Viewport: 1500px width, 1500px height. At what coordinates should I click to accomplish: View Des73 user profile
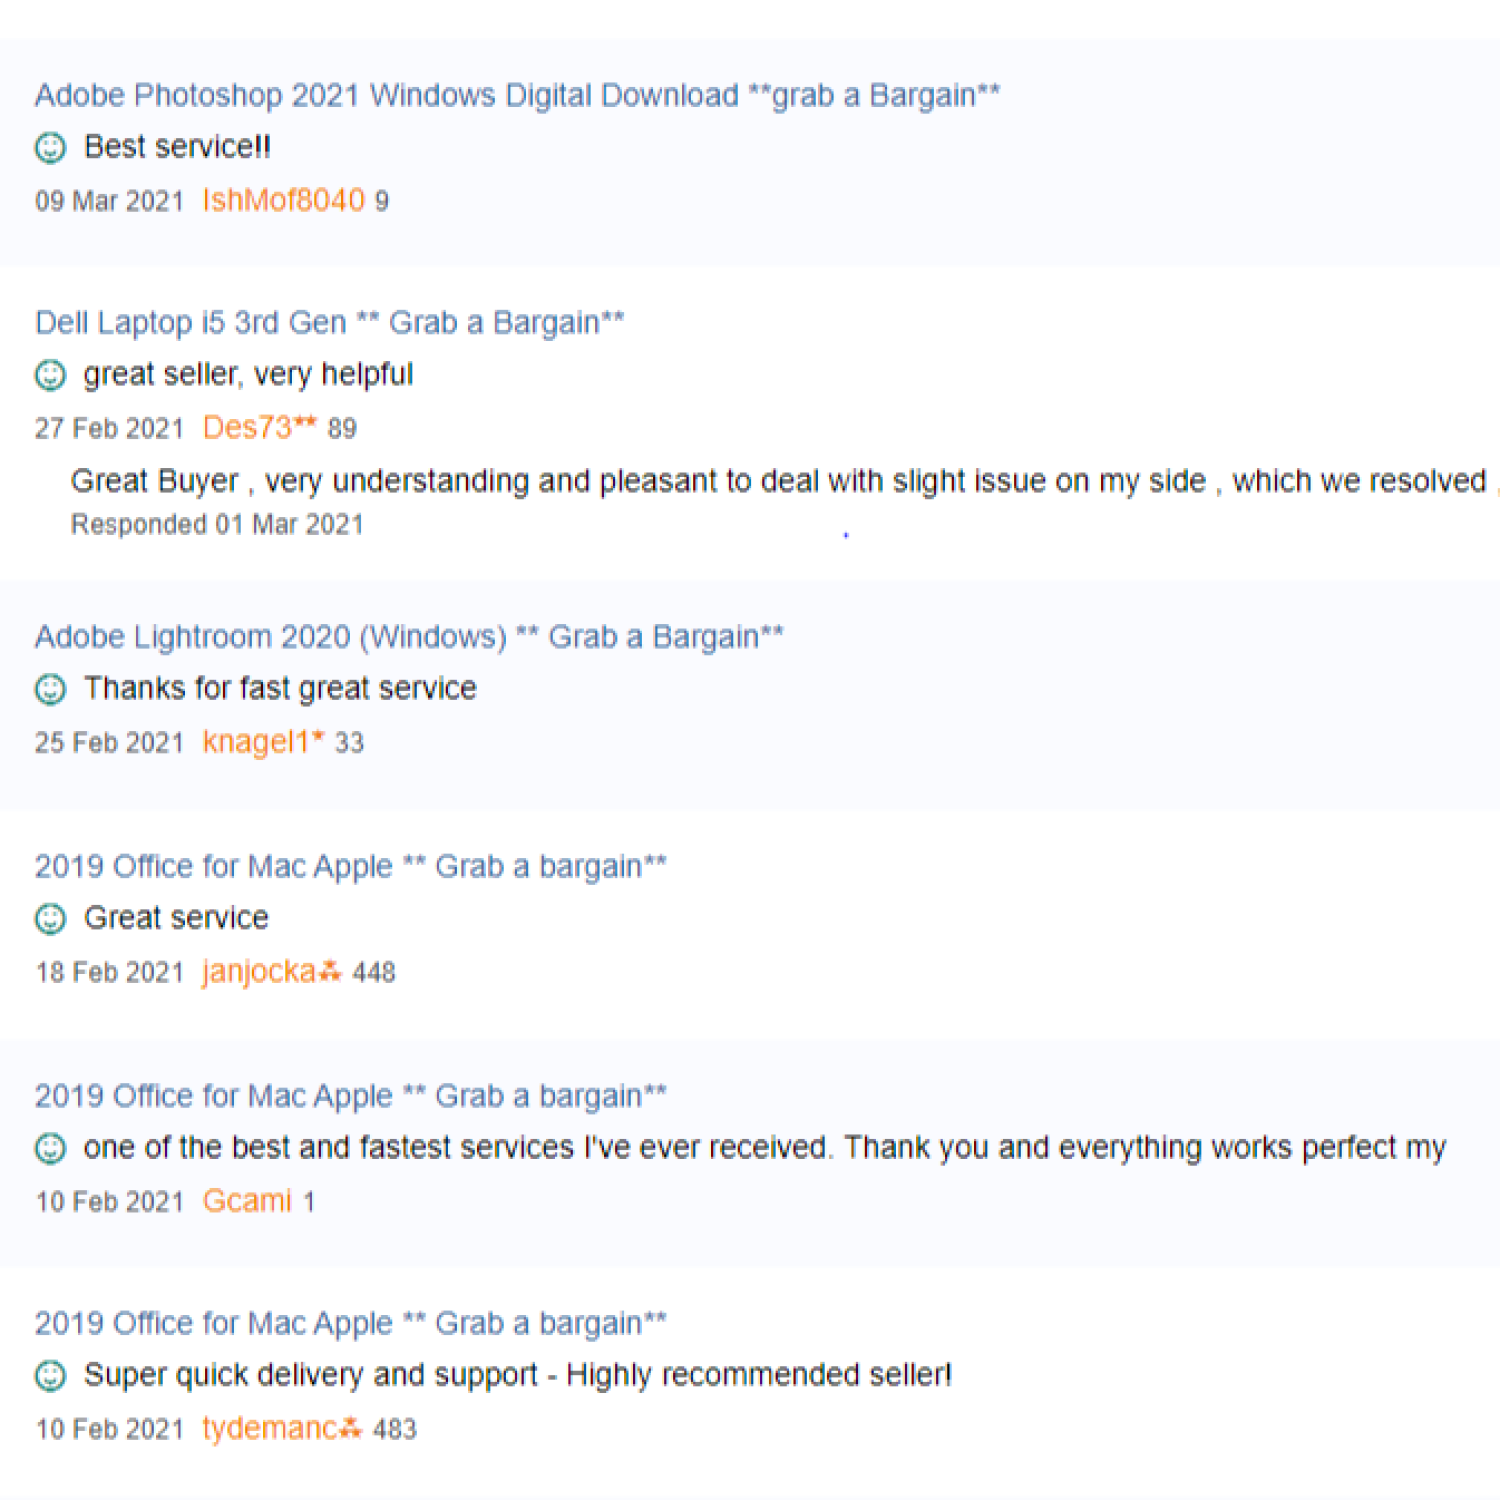pos(248,428)
